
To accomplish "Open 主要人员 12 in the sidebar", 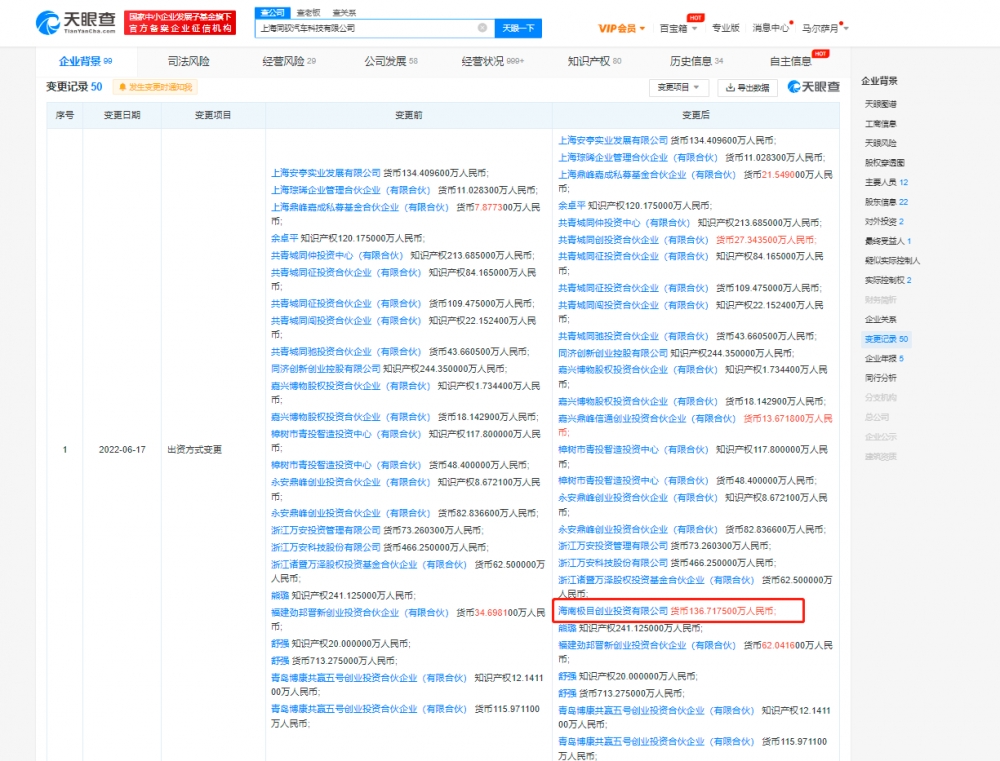I will click(x=886, y=182).
